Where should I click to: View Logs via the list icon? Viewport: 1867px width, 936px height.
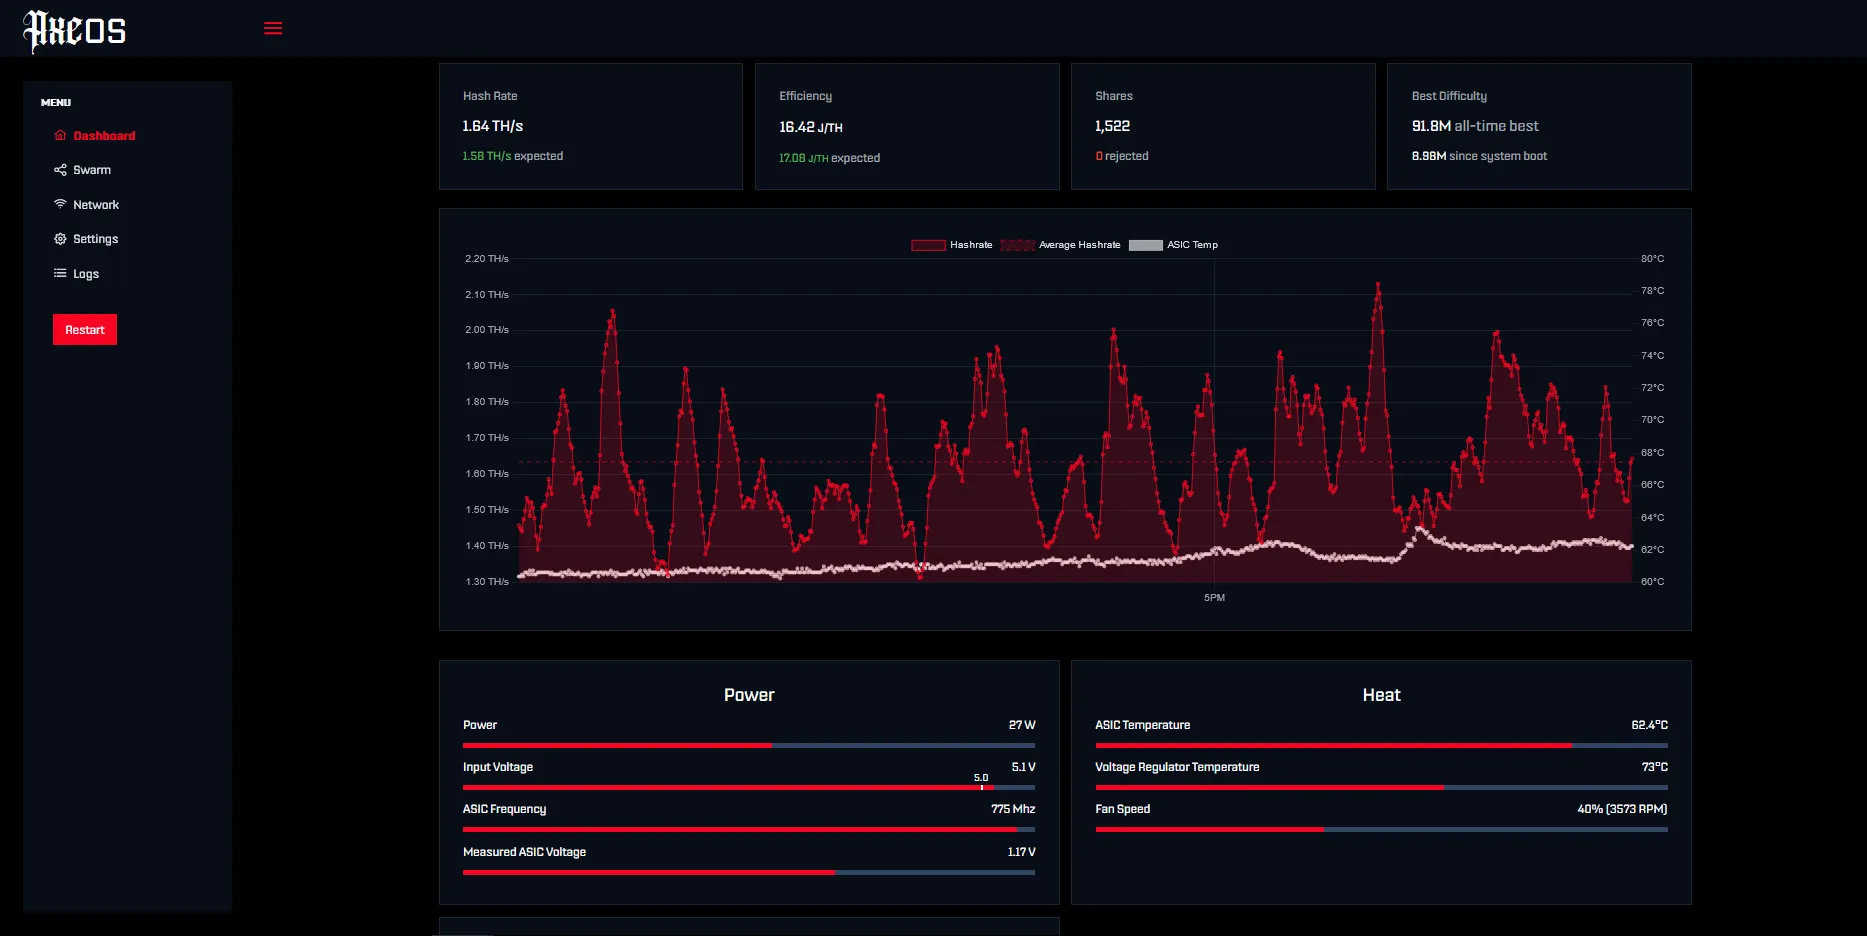coord(60,273)
